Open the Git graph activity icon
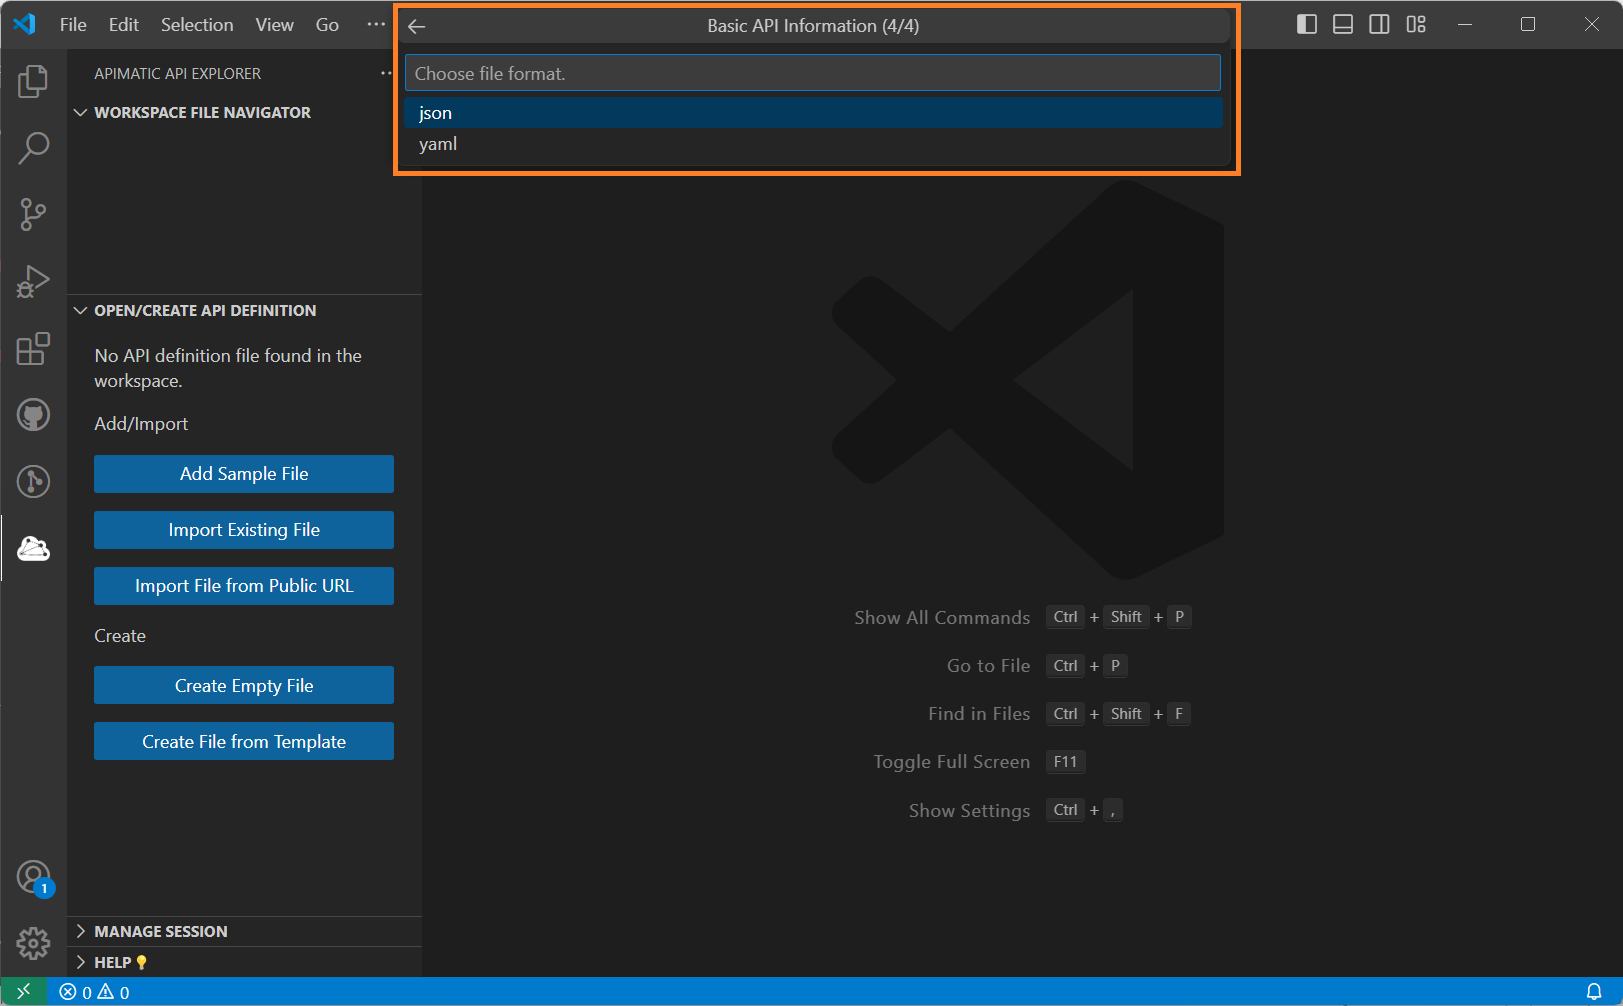The image size is (1623, 1006). (33, 481)
